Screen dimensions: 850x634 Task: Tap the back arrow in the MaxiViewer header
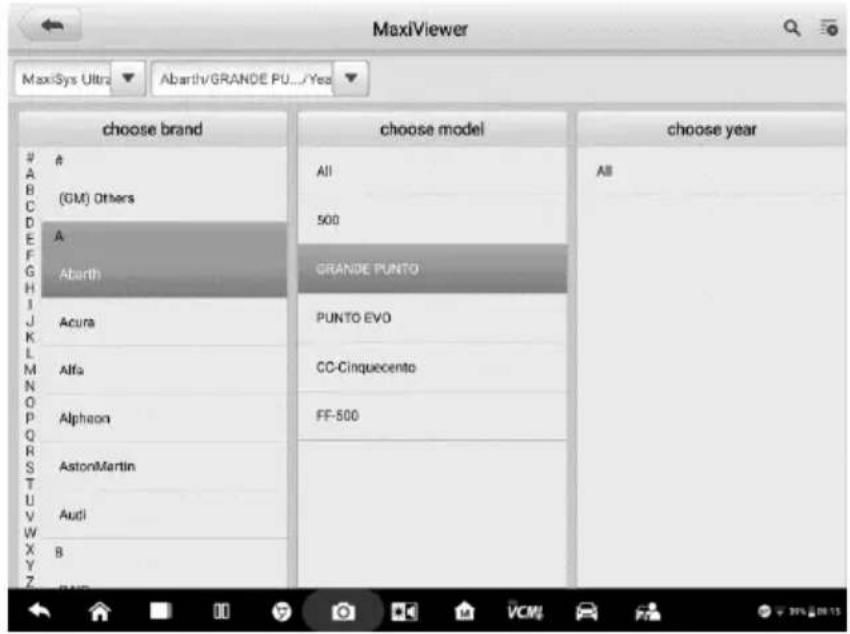[x=51, y=25]
